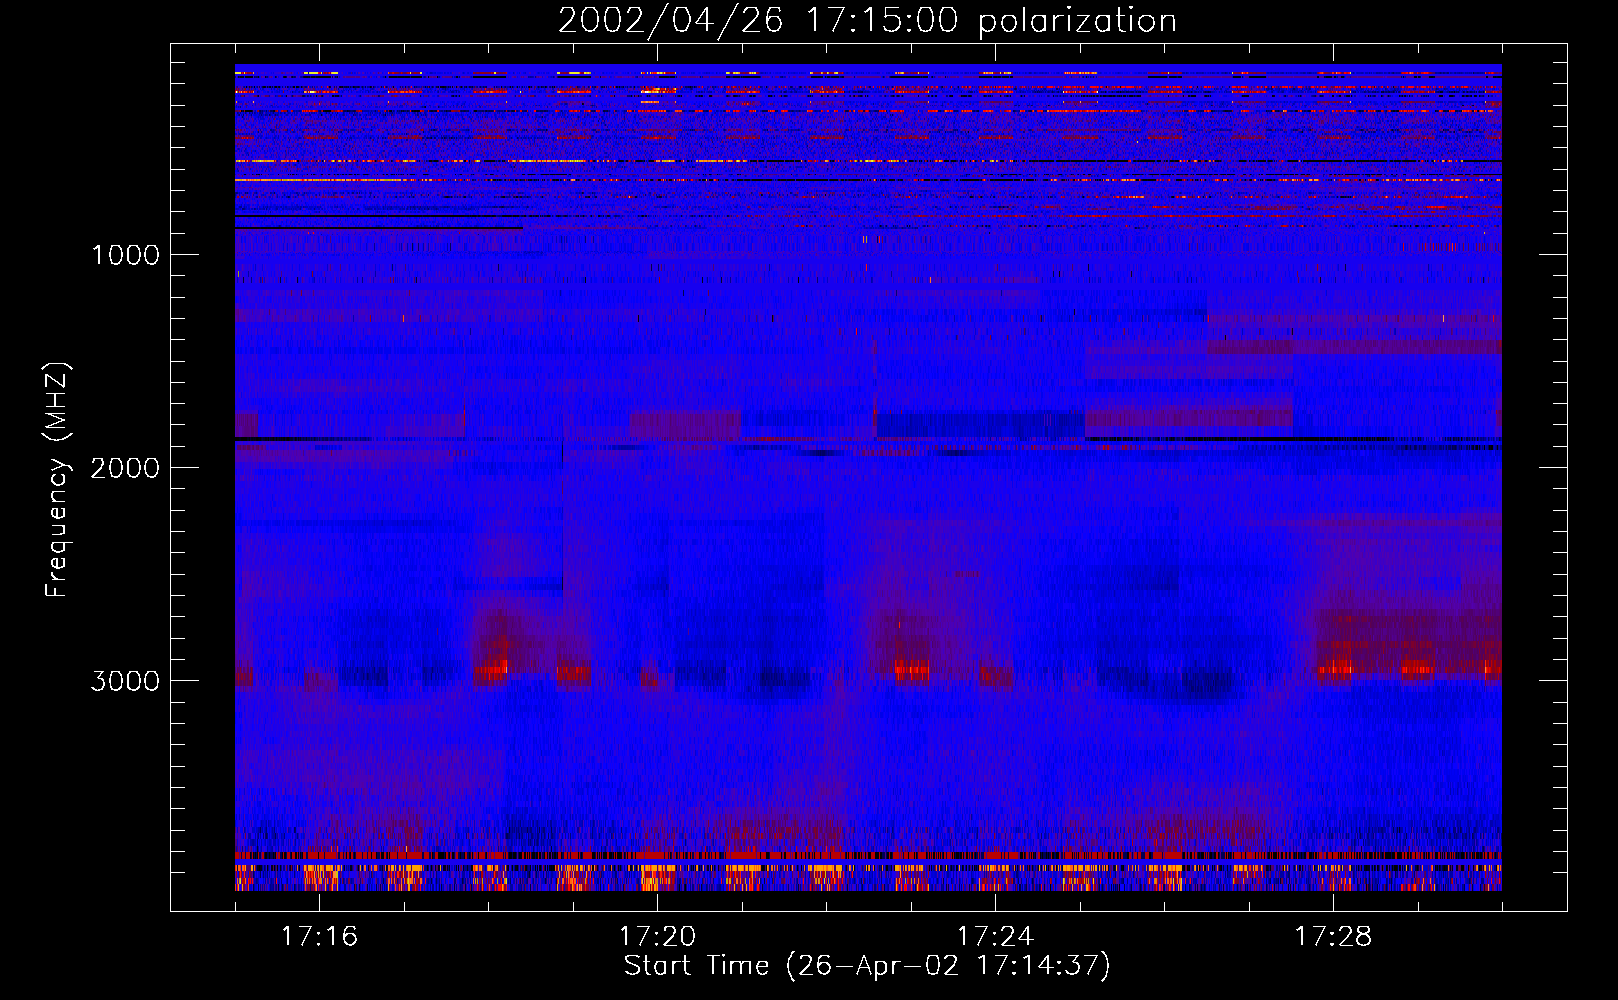Click the plot title '2002/04/26 17:15:00 polarization'
The width and height of the screenshot is (1618, 1000).
coord(867,21)
